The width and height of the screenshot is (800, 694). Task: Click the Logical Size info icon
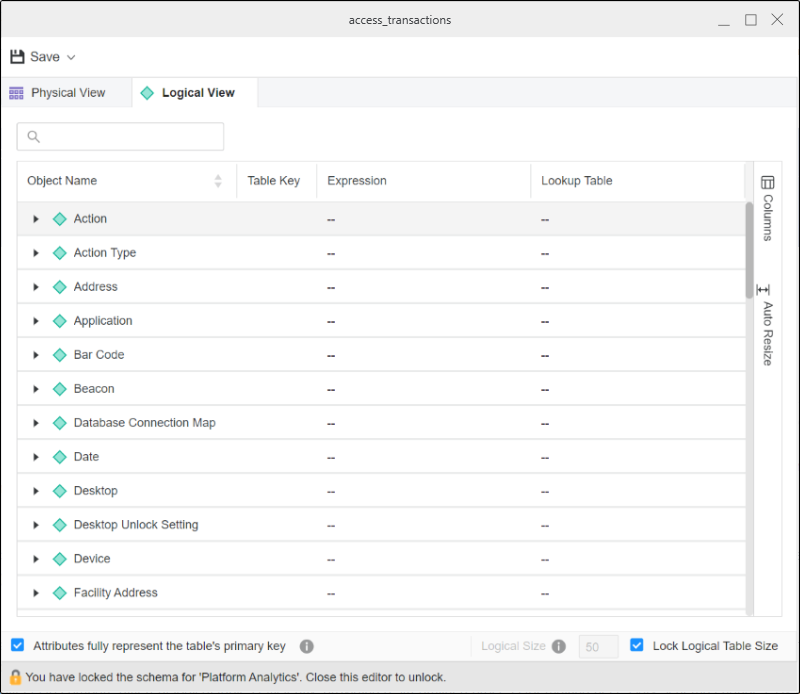coord(559,646)
